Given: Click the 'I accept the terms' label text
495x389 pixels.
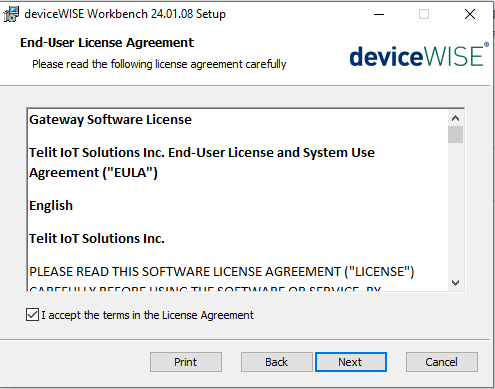Looking at the screenshot, I should coord(147,315).
